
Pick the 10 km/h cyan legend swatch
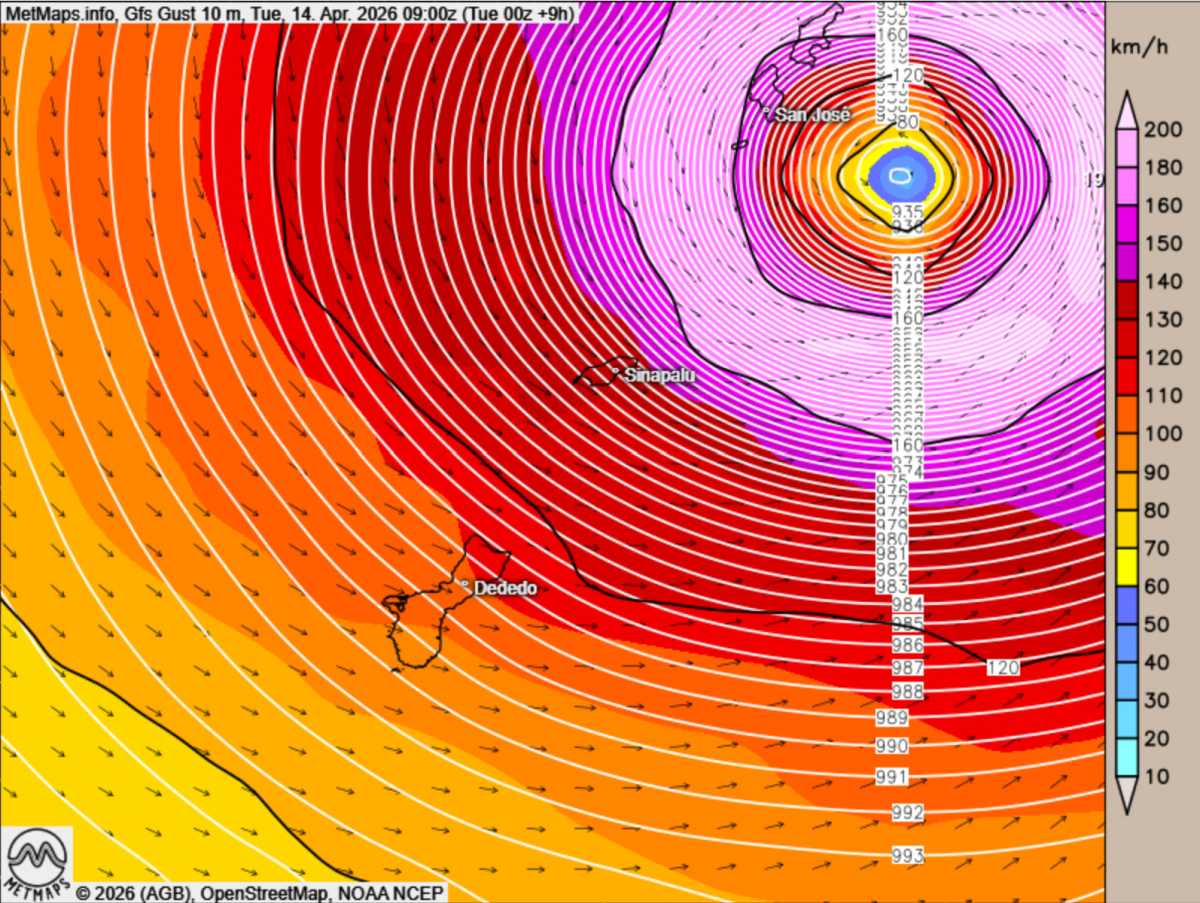1125,758
